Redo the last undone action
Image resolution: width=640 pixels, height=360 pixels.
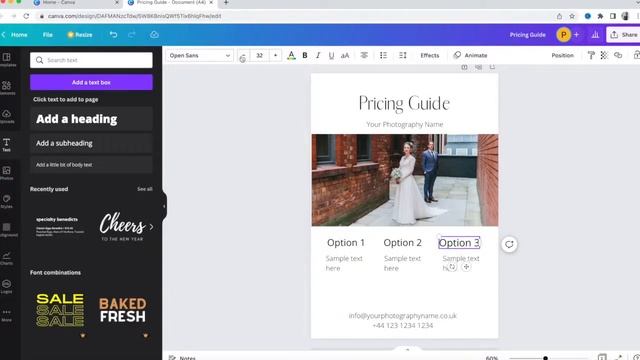coord(131,35)
